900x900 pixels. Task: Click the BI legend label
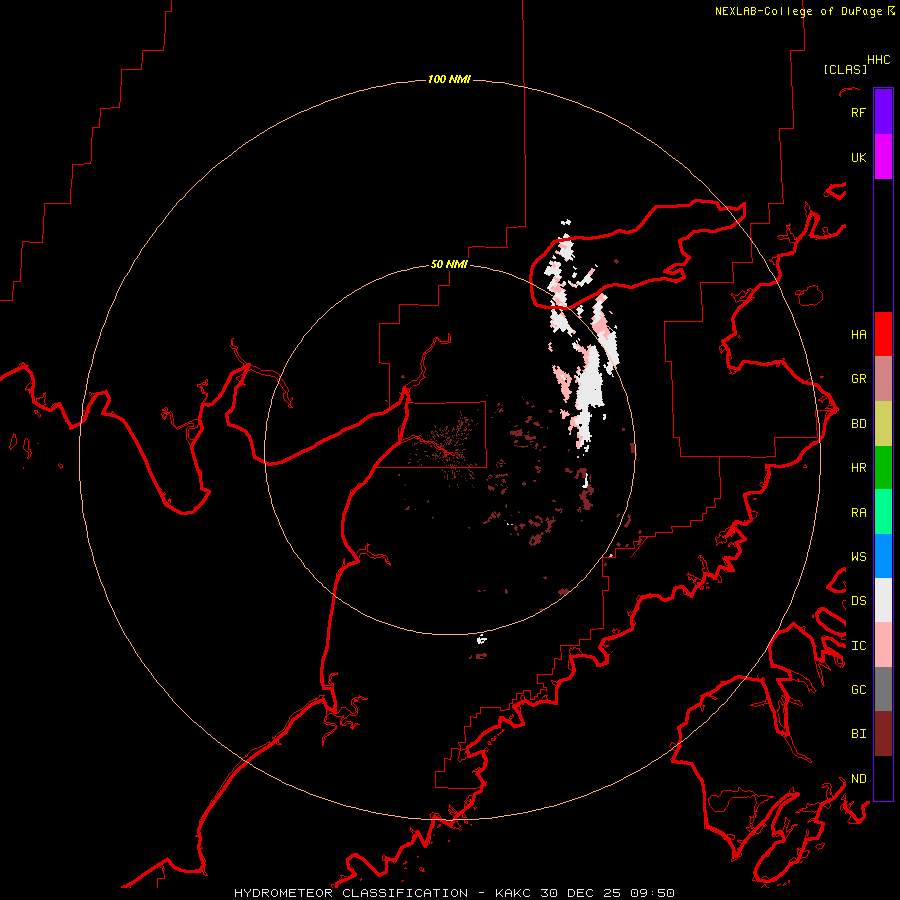858,733
